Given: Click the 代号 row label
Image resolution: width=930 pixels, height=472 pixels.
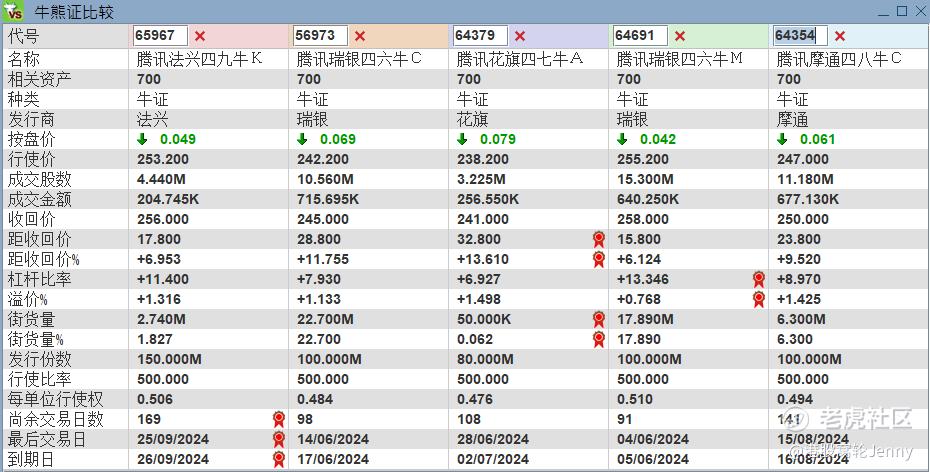Looking at the screenshot, I should 23,36.
